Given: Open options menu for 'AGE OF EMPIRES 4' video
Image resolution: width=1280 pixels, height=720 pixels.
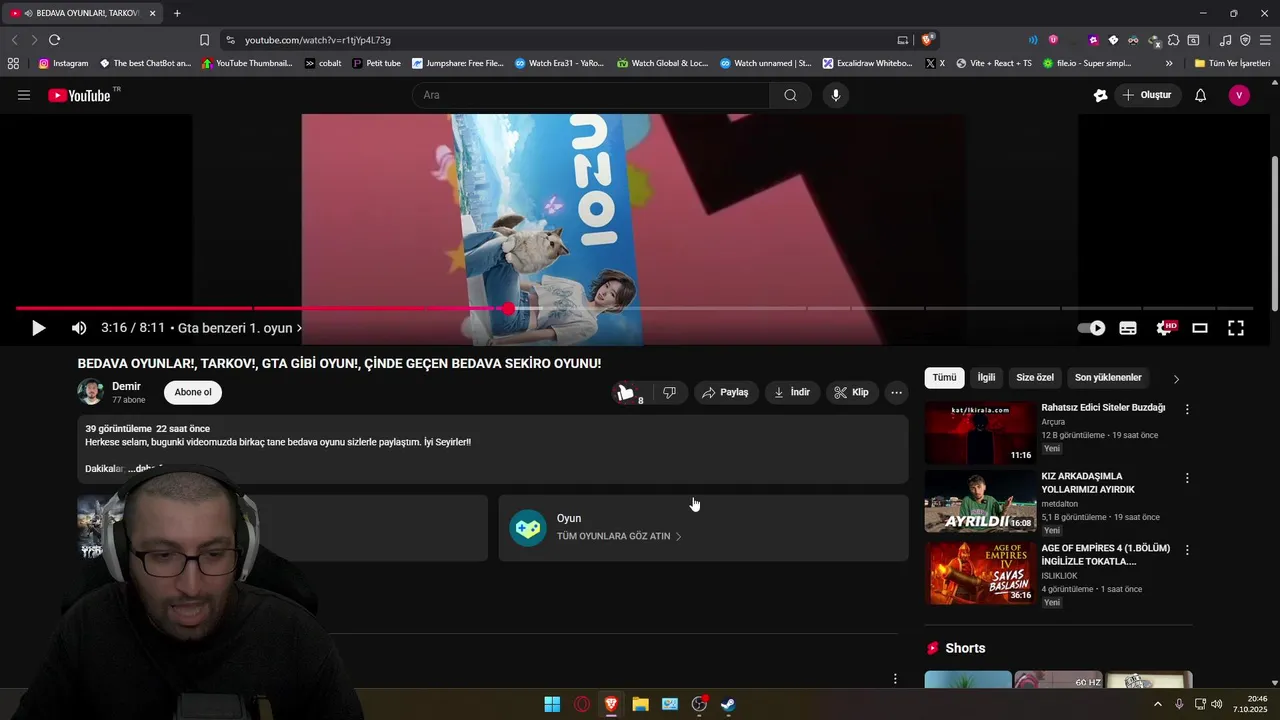Looking at the screenshot, I should tap(1187, 550).
